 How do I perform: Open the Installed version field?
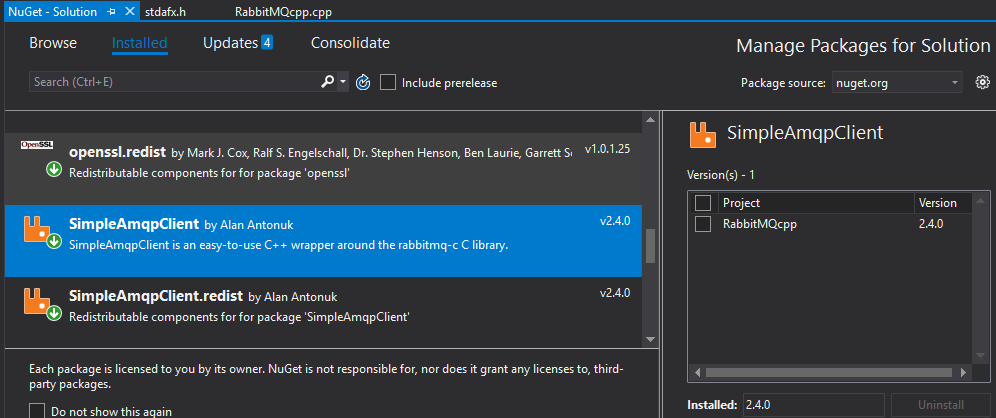coord(812,405)
